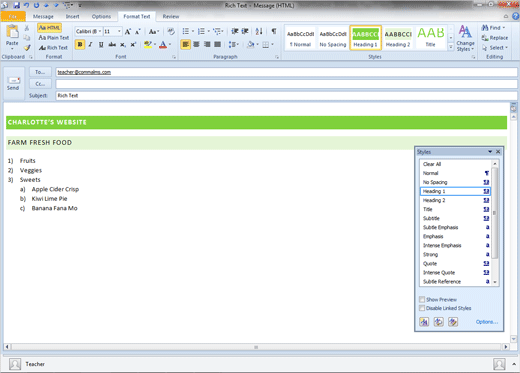Switch to the Insert tab
Screen dimensions: 520x373
[x=72, y=16]
